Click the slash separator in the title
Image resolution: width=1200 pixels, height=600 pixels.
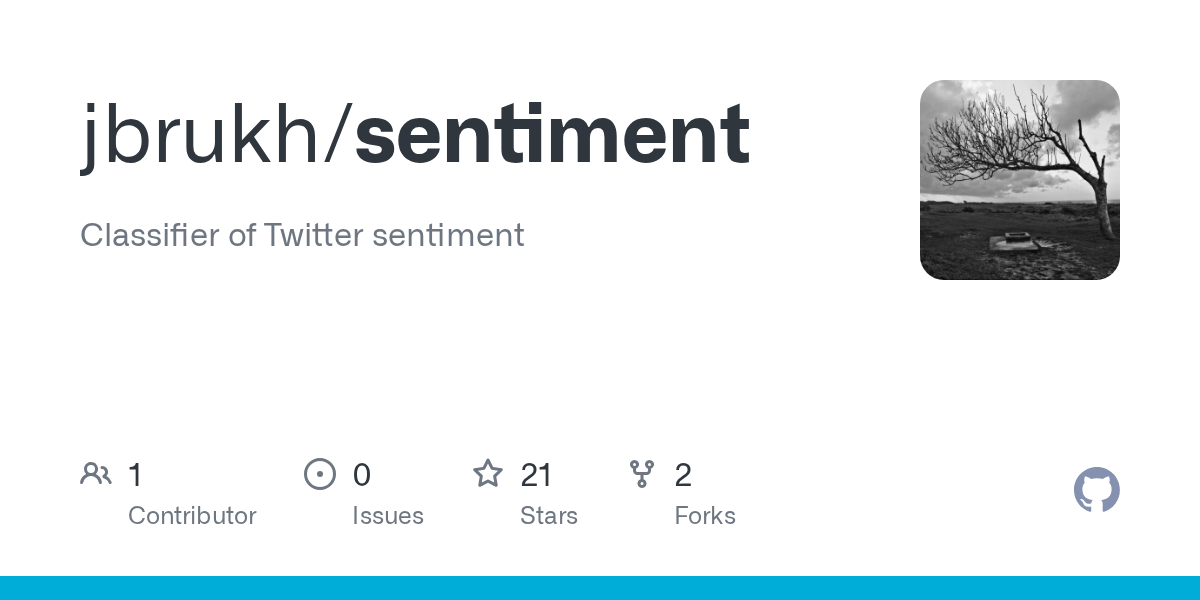click(339, 134)
